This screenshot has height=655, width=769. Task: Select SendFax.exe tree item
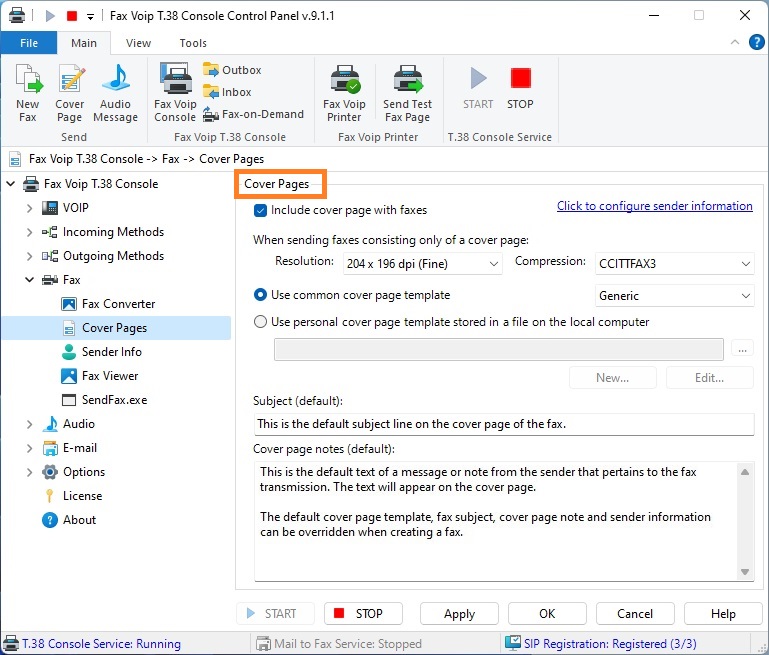coord(114,400)
